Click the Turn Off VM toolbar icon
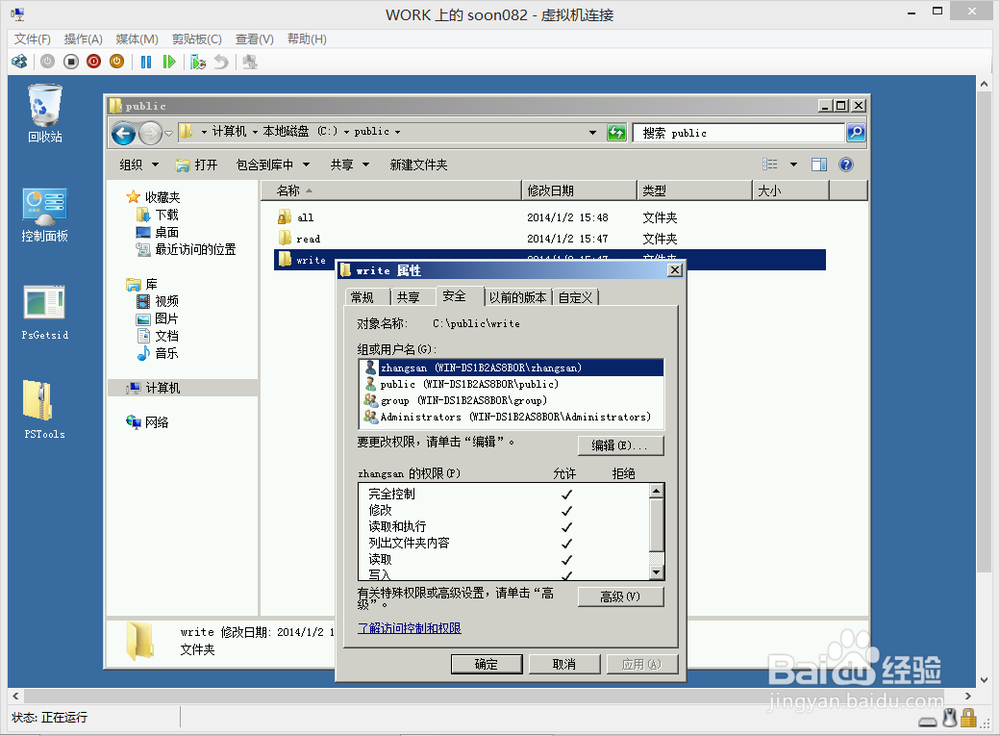The height and width of the screenshot is (736, 1000). point(71,62)
